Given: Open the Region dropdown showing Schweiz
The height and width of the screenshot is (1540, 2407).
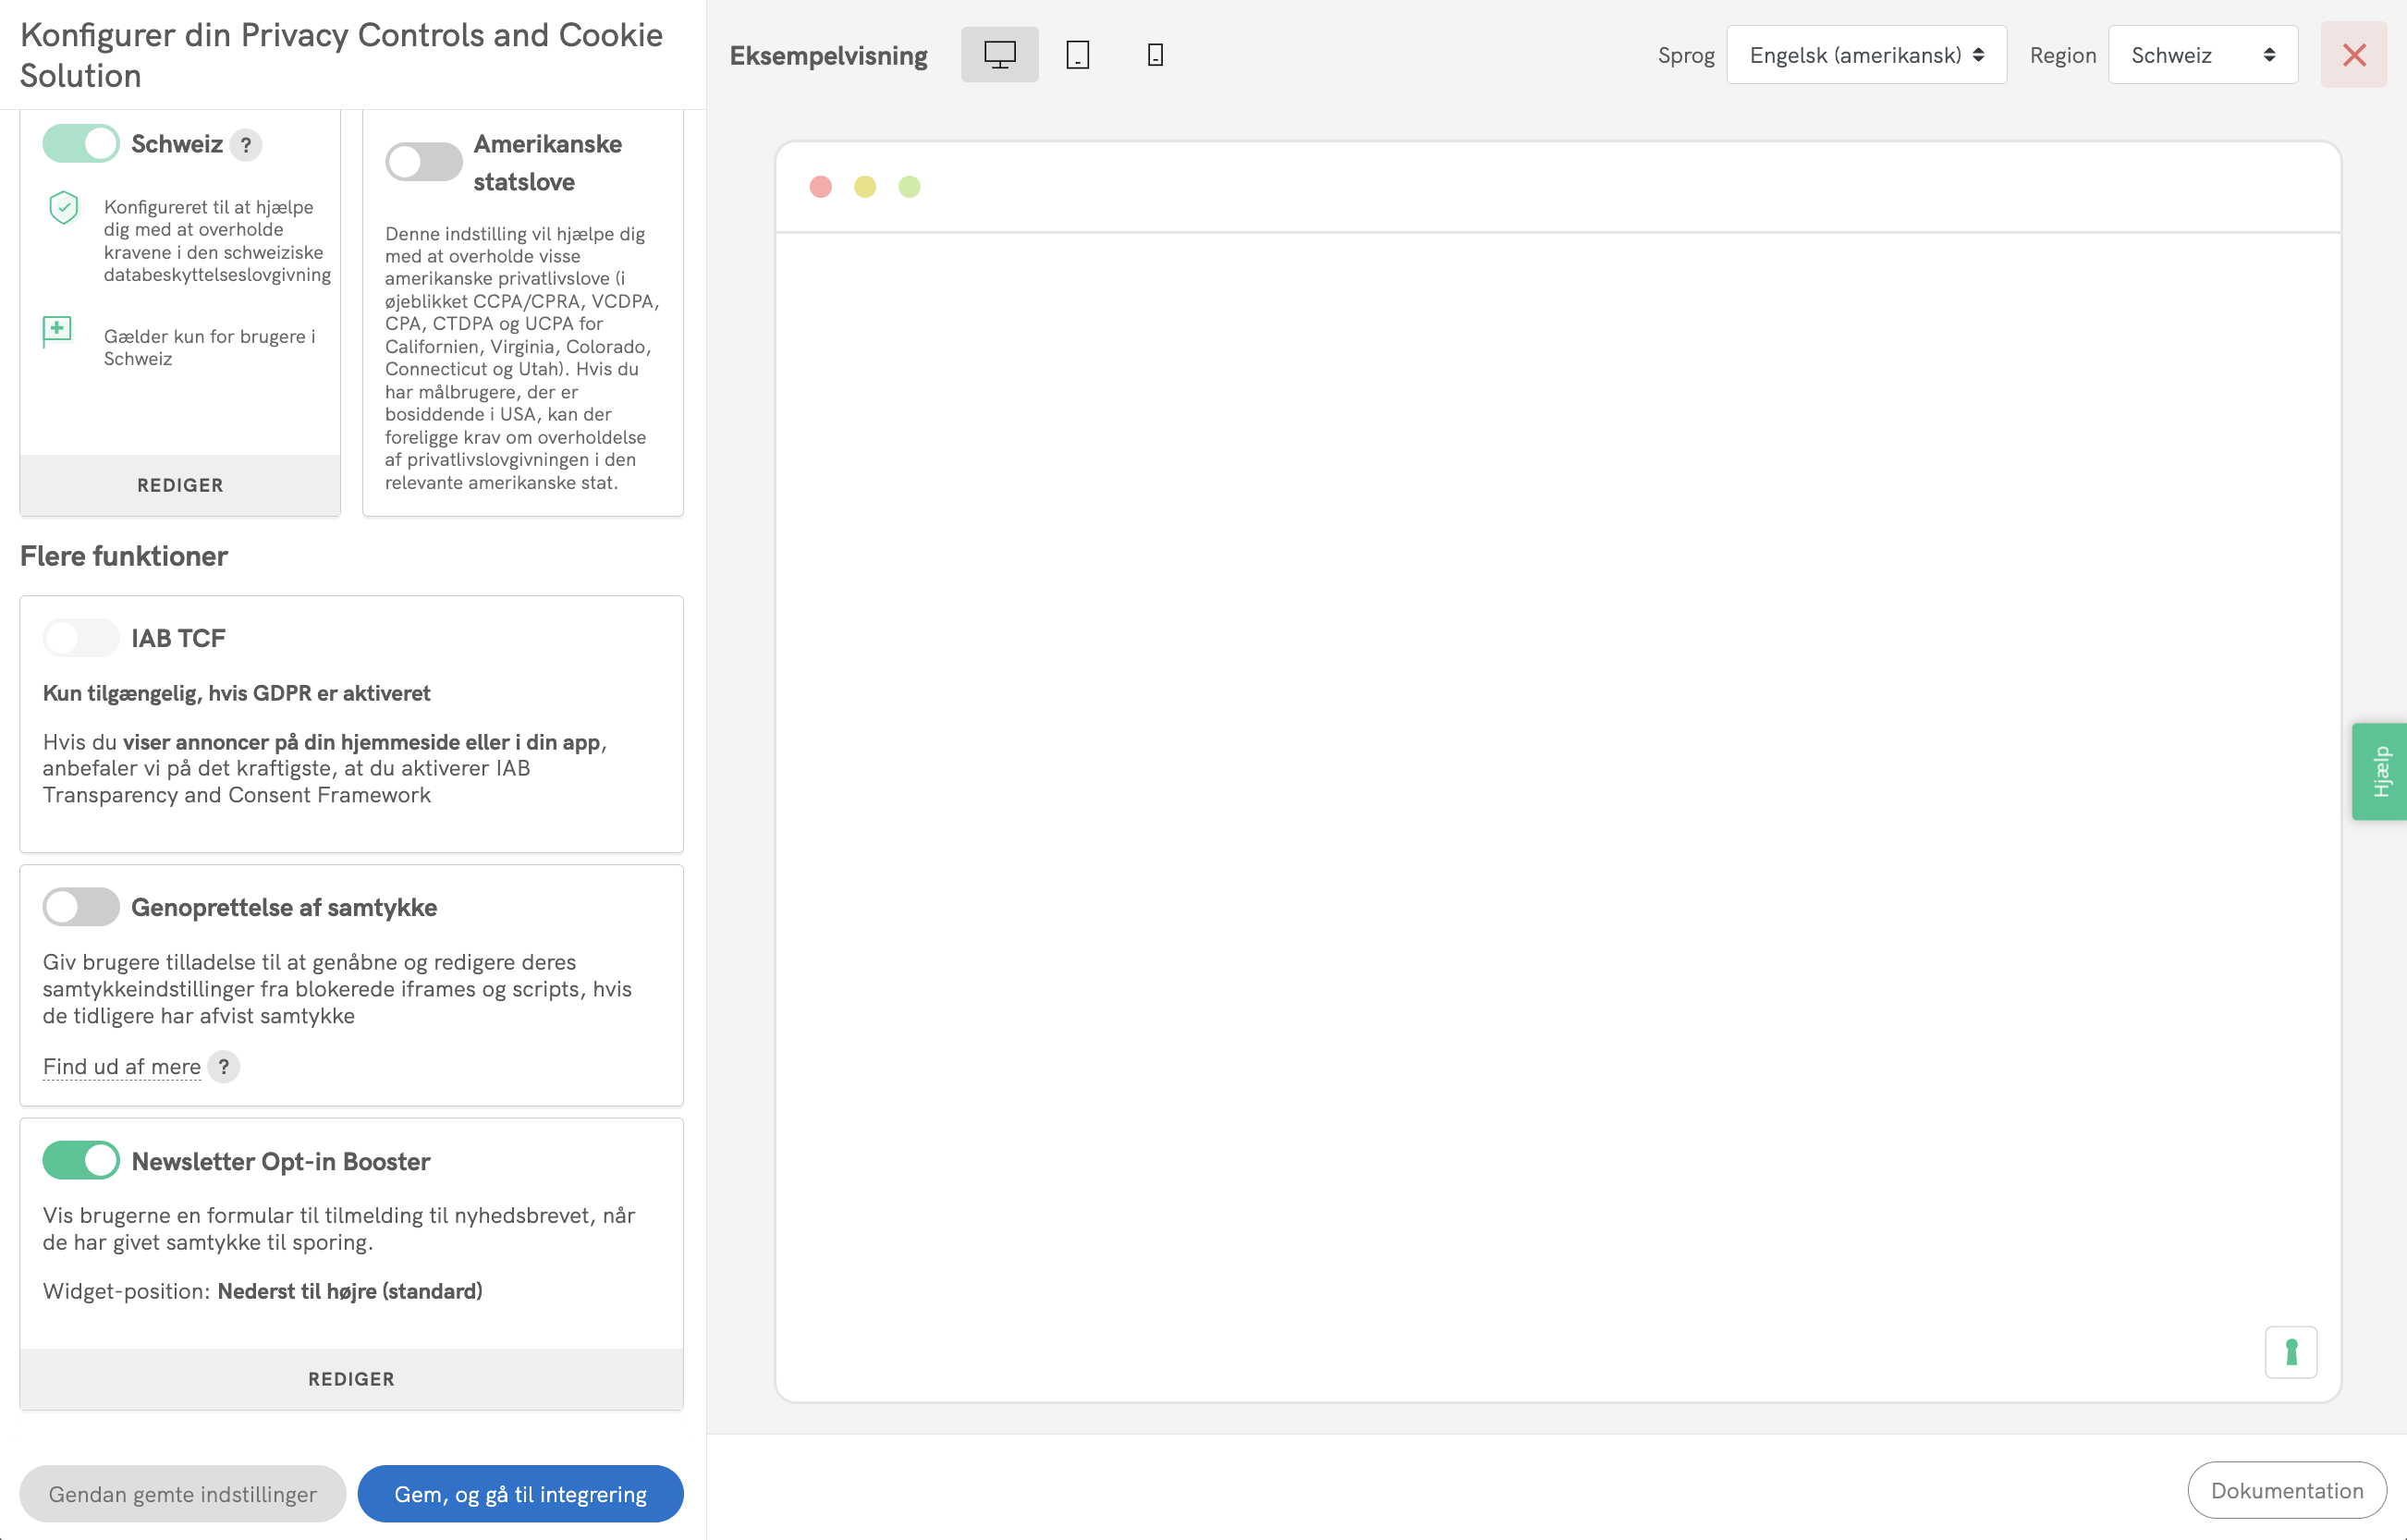Looking at the screenshot, I should pyautogui.click(x=2202, y=55).
